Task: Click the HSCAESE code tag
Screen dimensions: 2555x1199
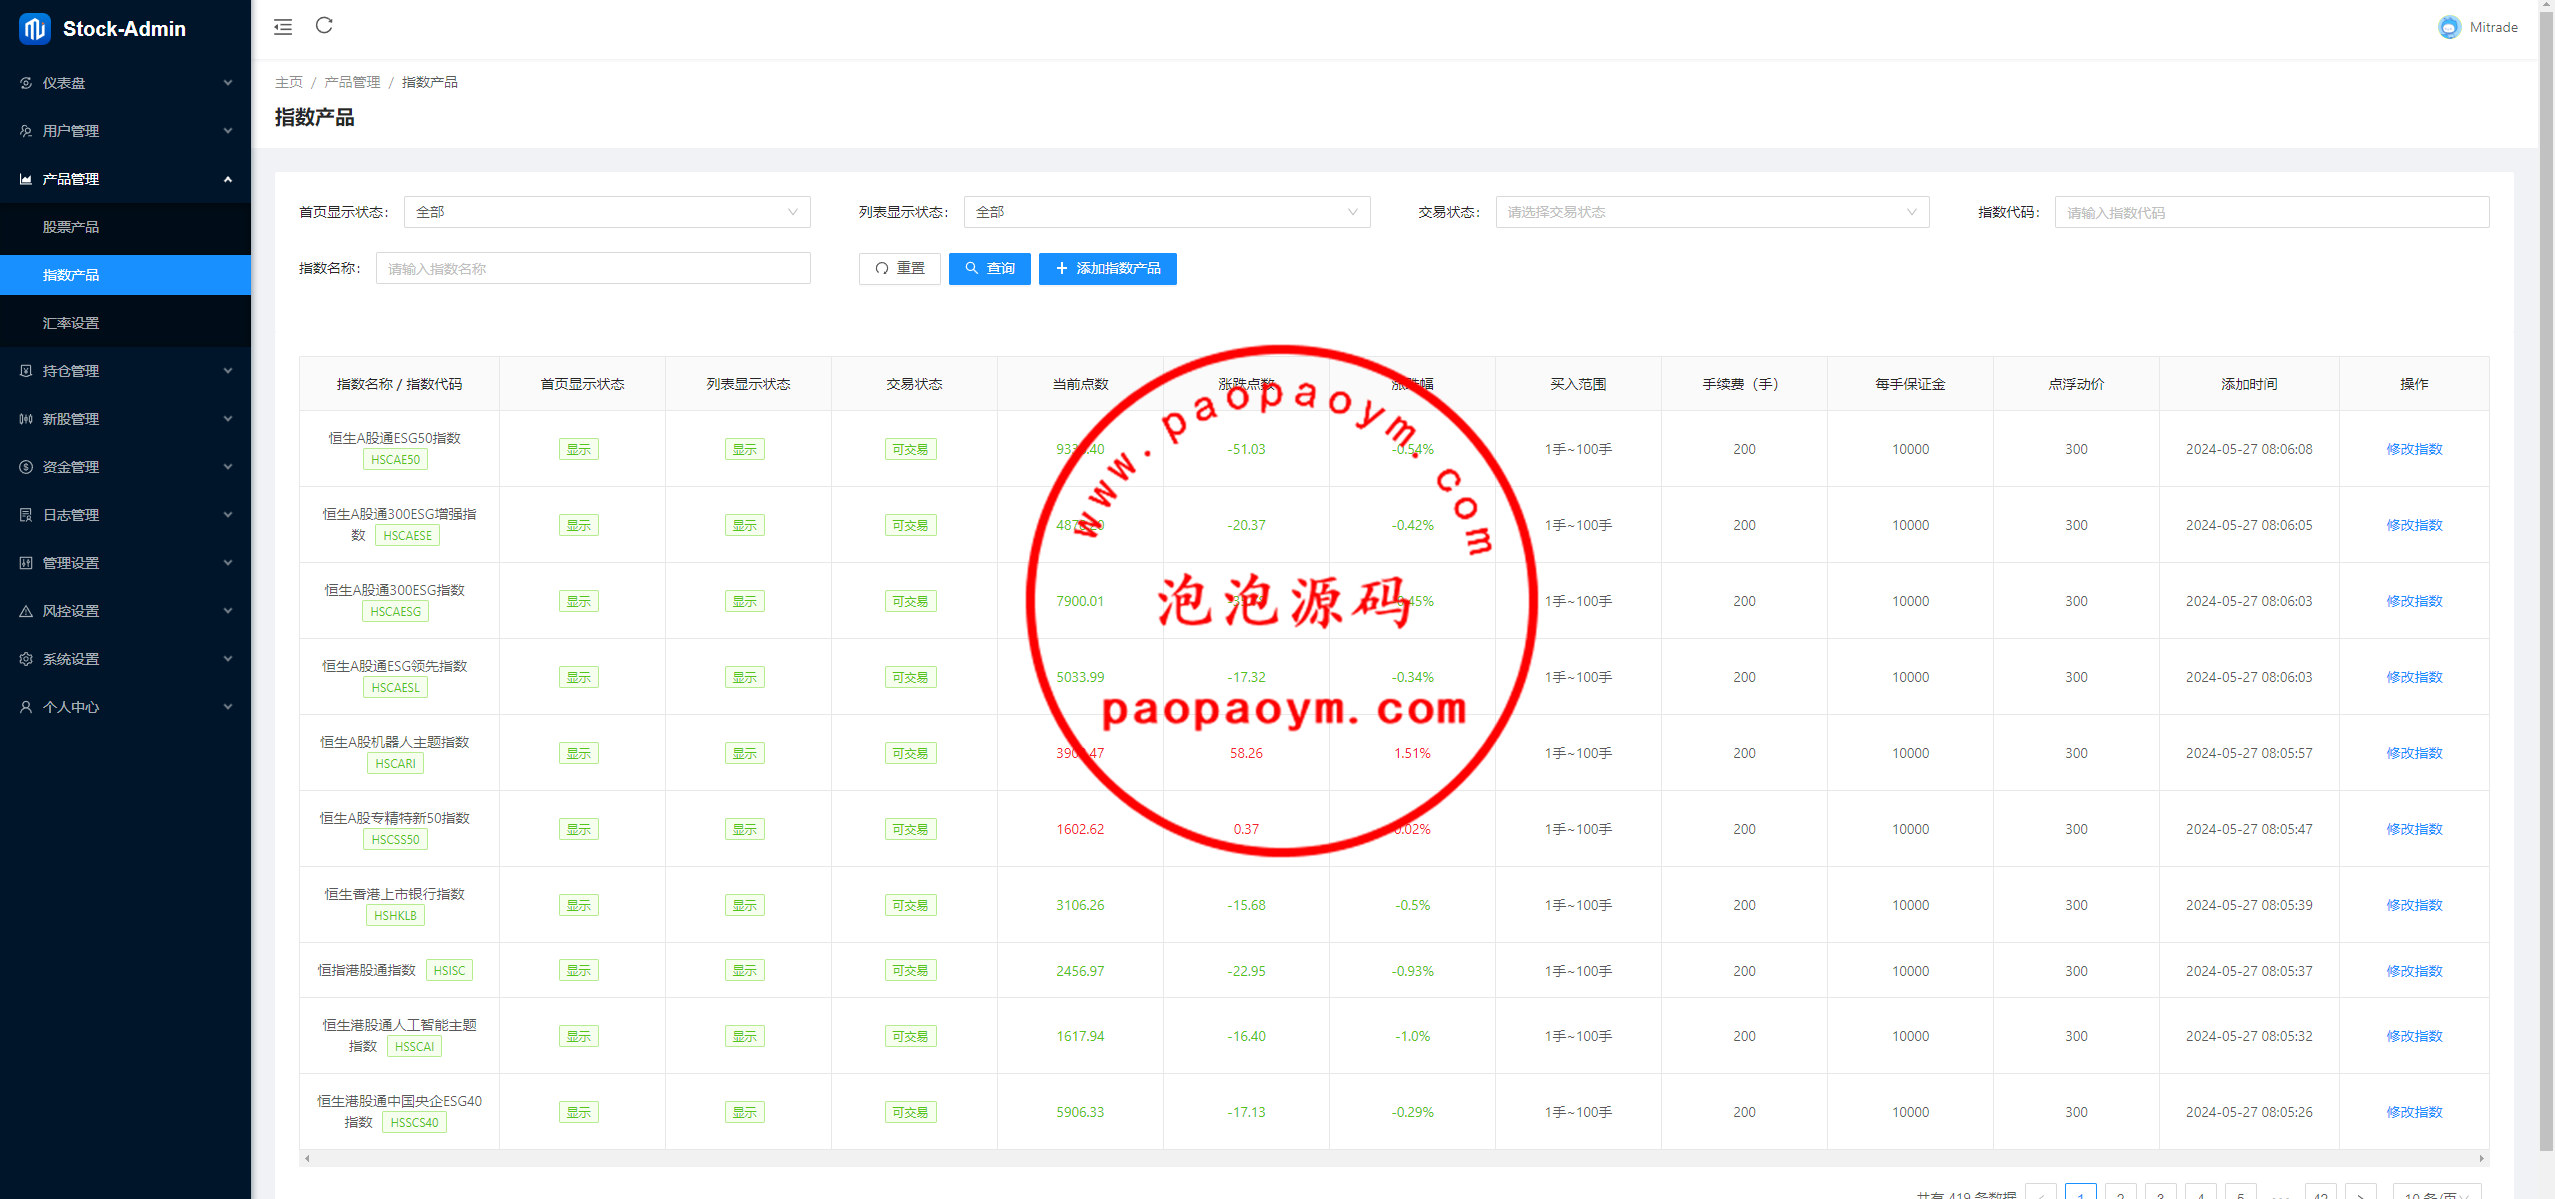Action: pos(408,536)
